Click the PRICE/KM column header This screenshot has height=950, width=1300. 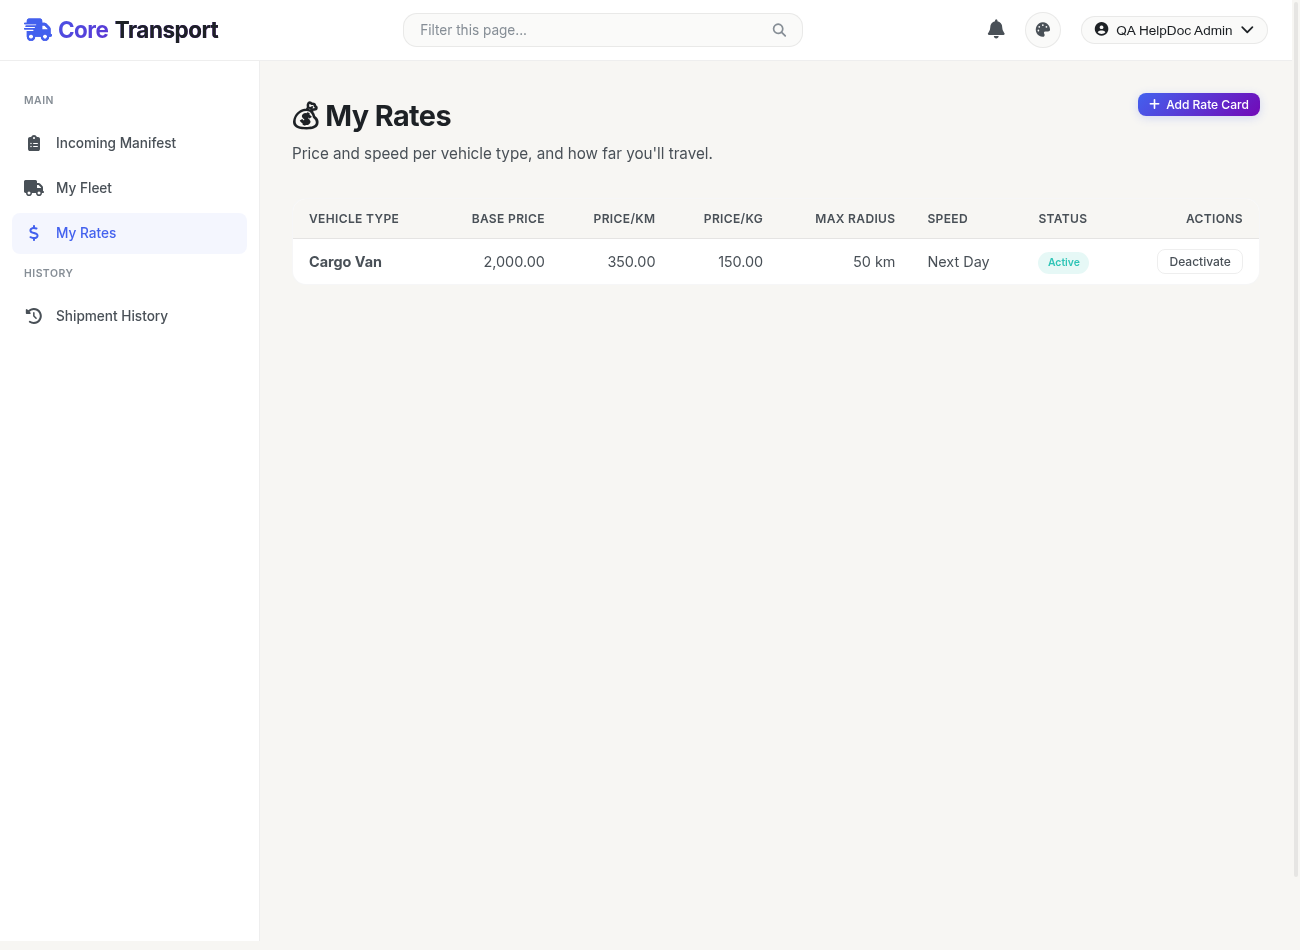tap(624, 219)
